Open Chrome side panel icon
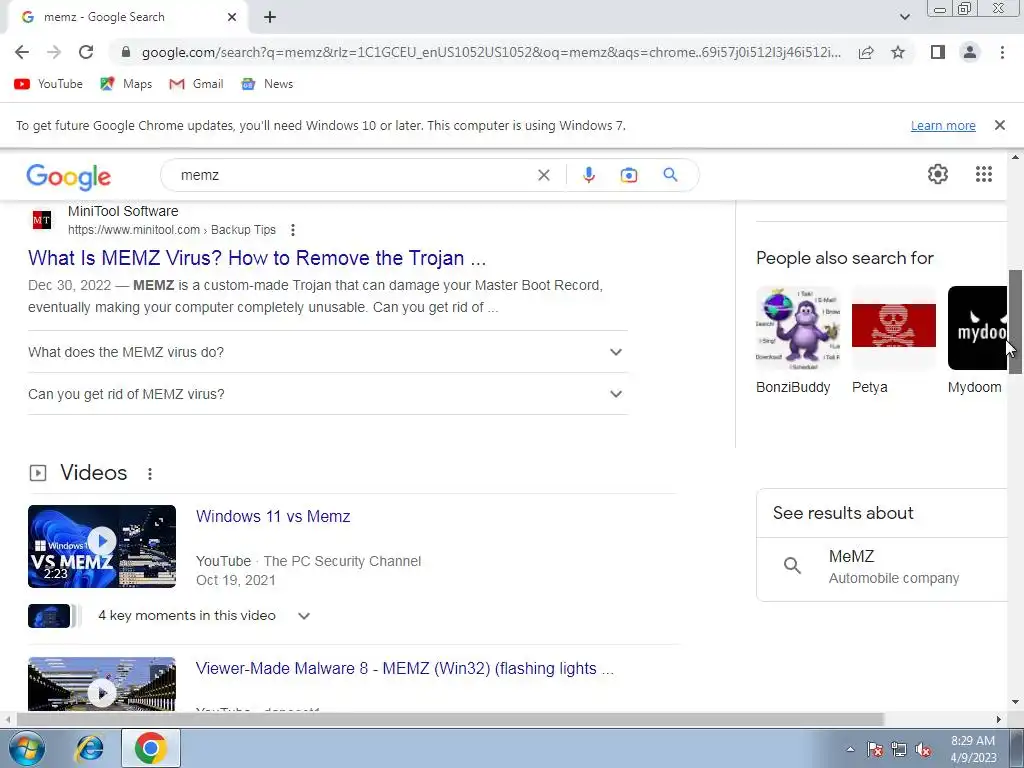This screenshot has width=1024, height=768. [938, 52]
